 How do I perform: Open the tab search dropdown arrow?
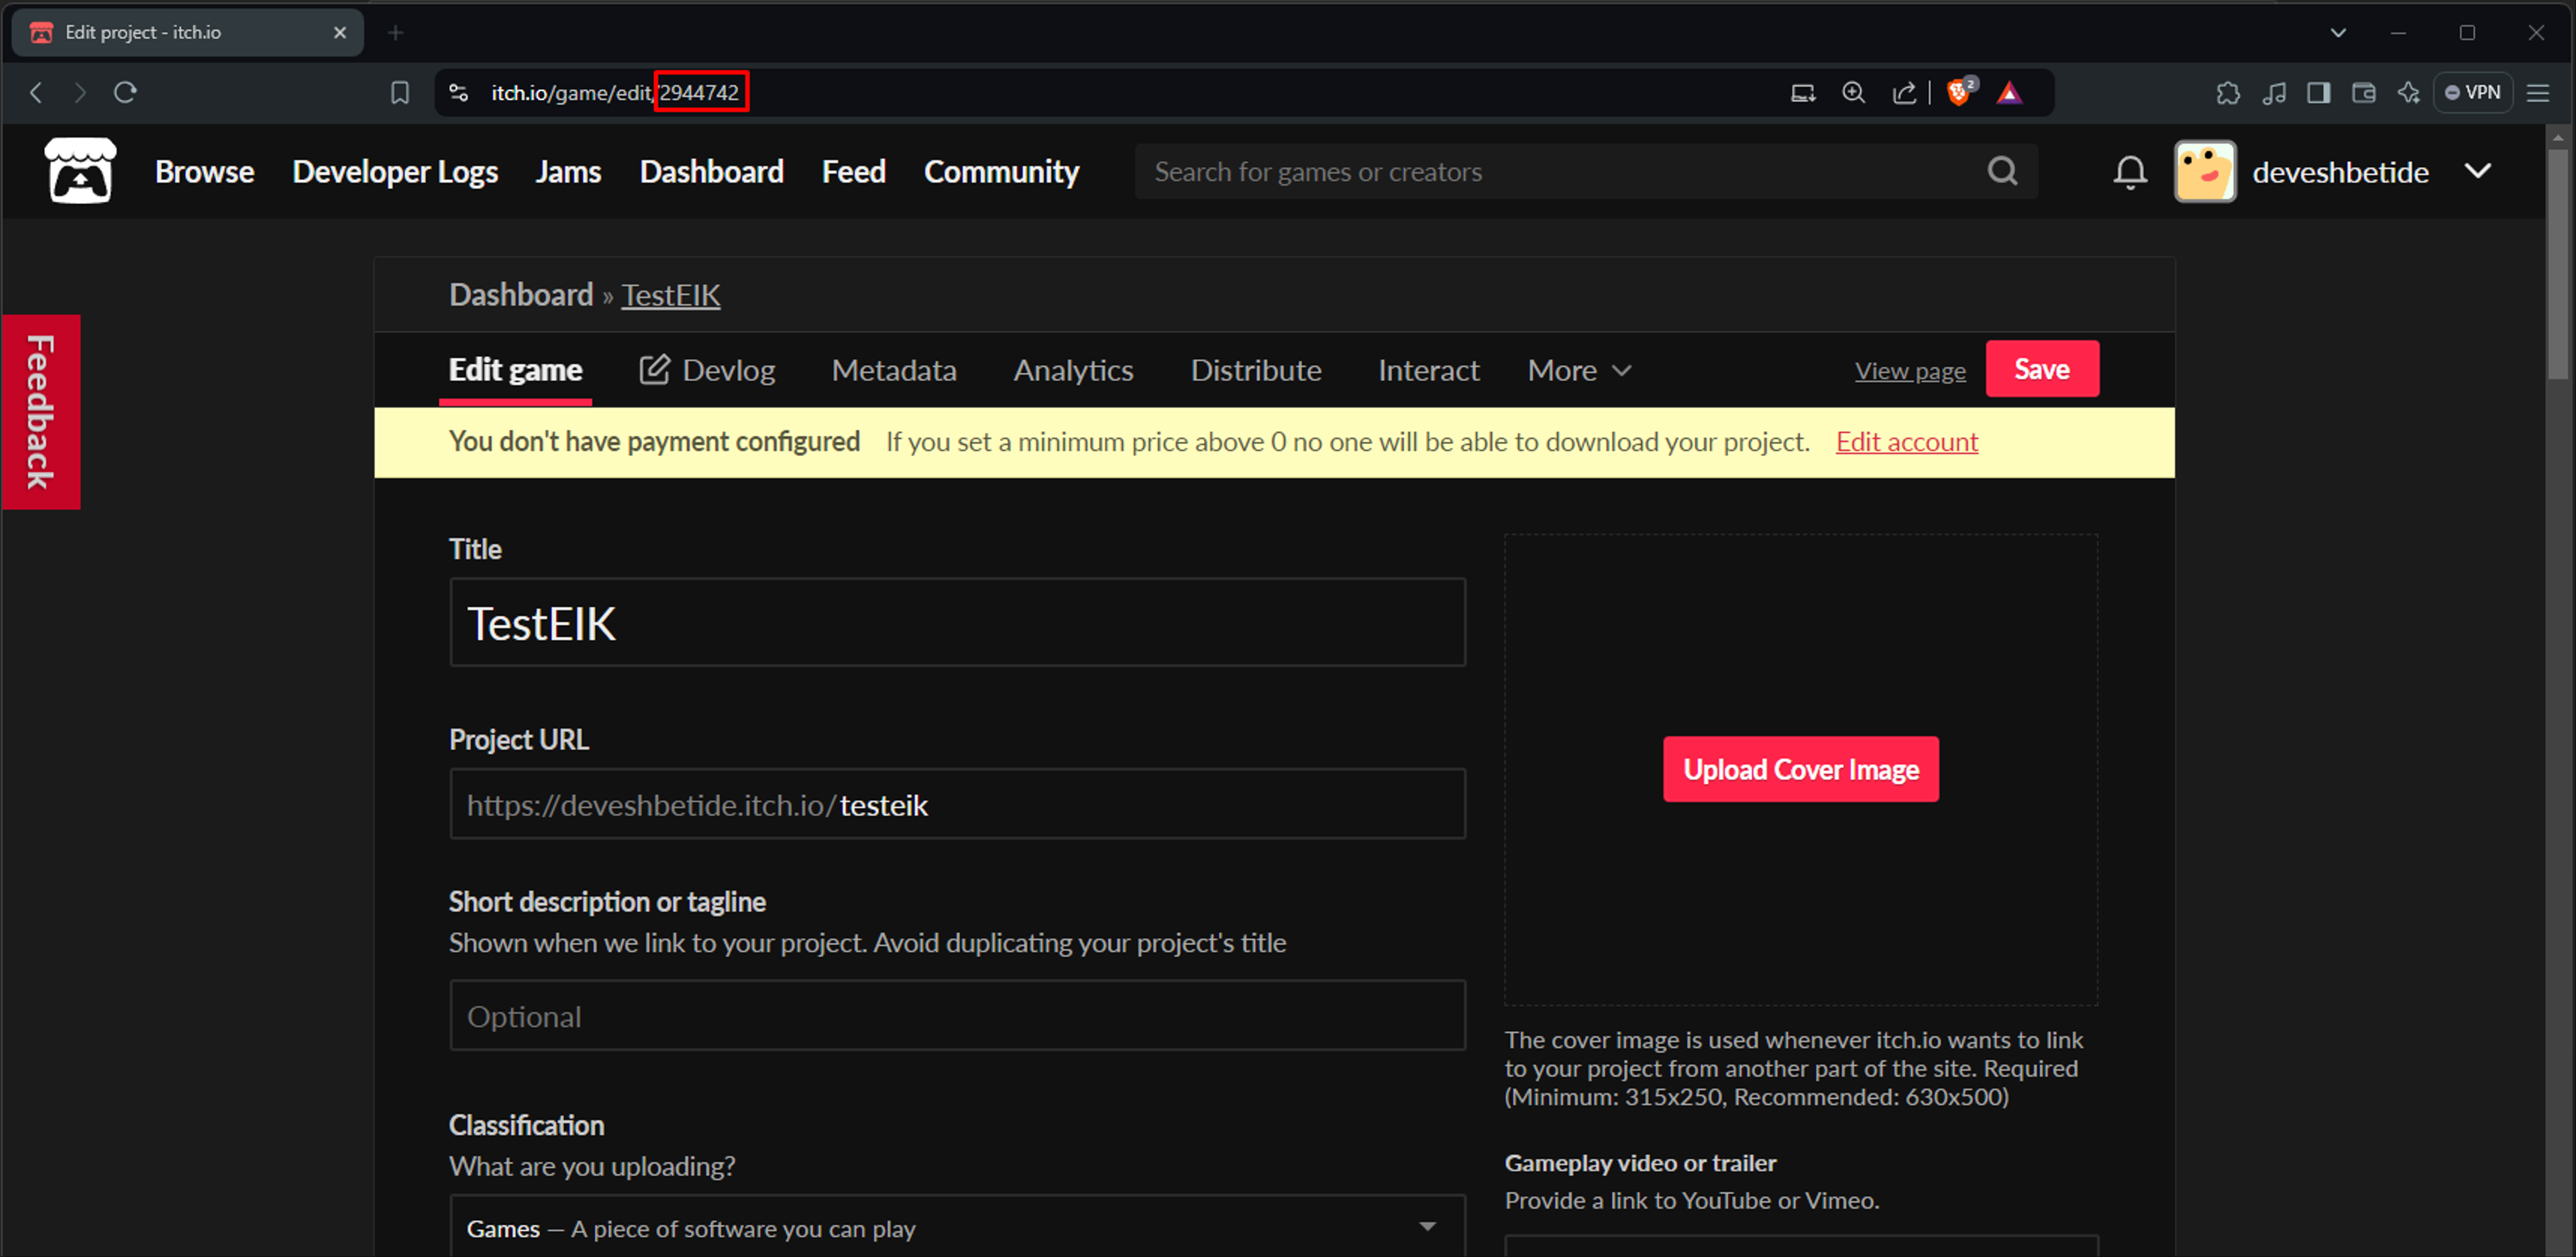tap(2338, 33)
